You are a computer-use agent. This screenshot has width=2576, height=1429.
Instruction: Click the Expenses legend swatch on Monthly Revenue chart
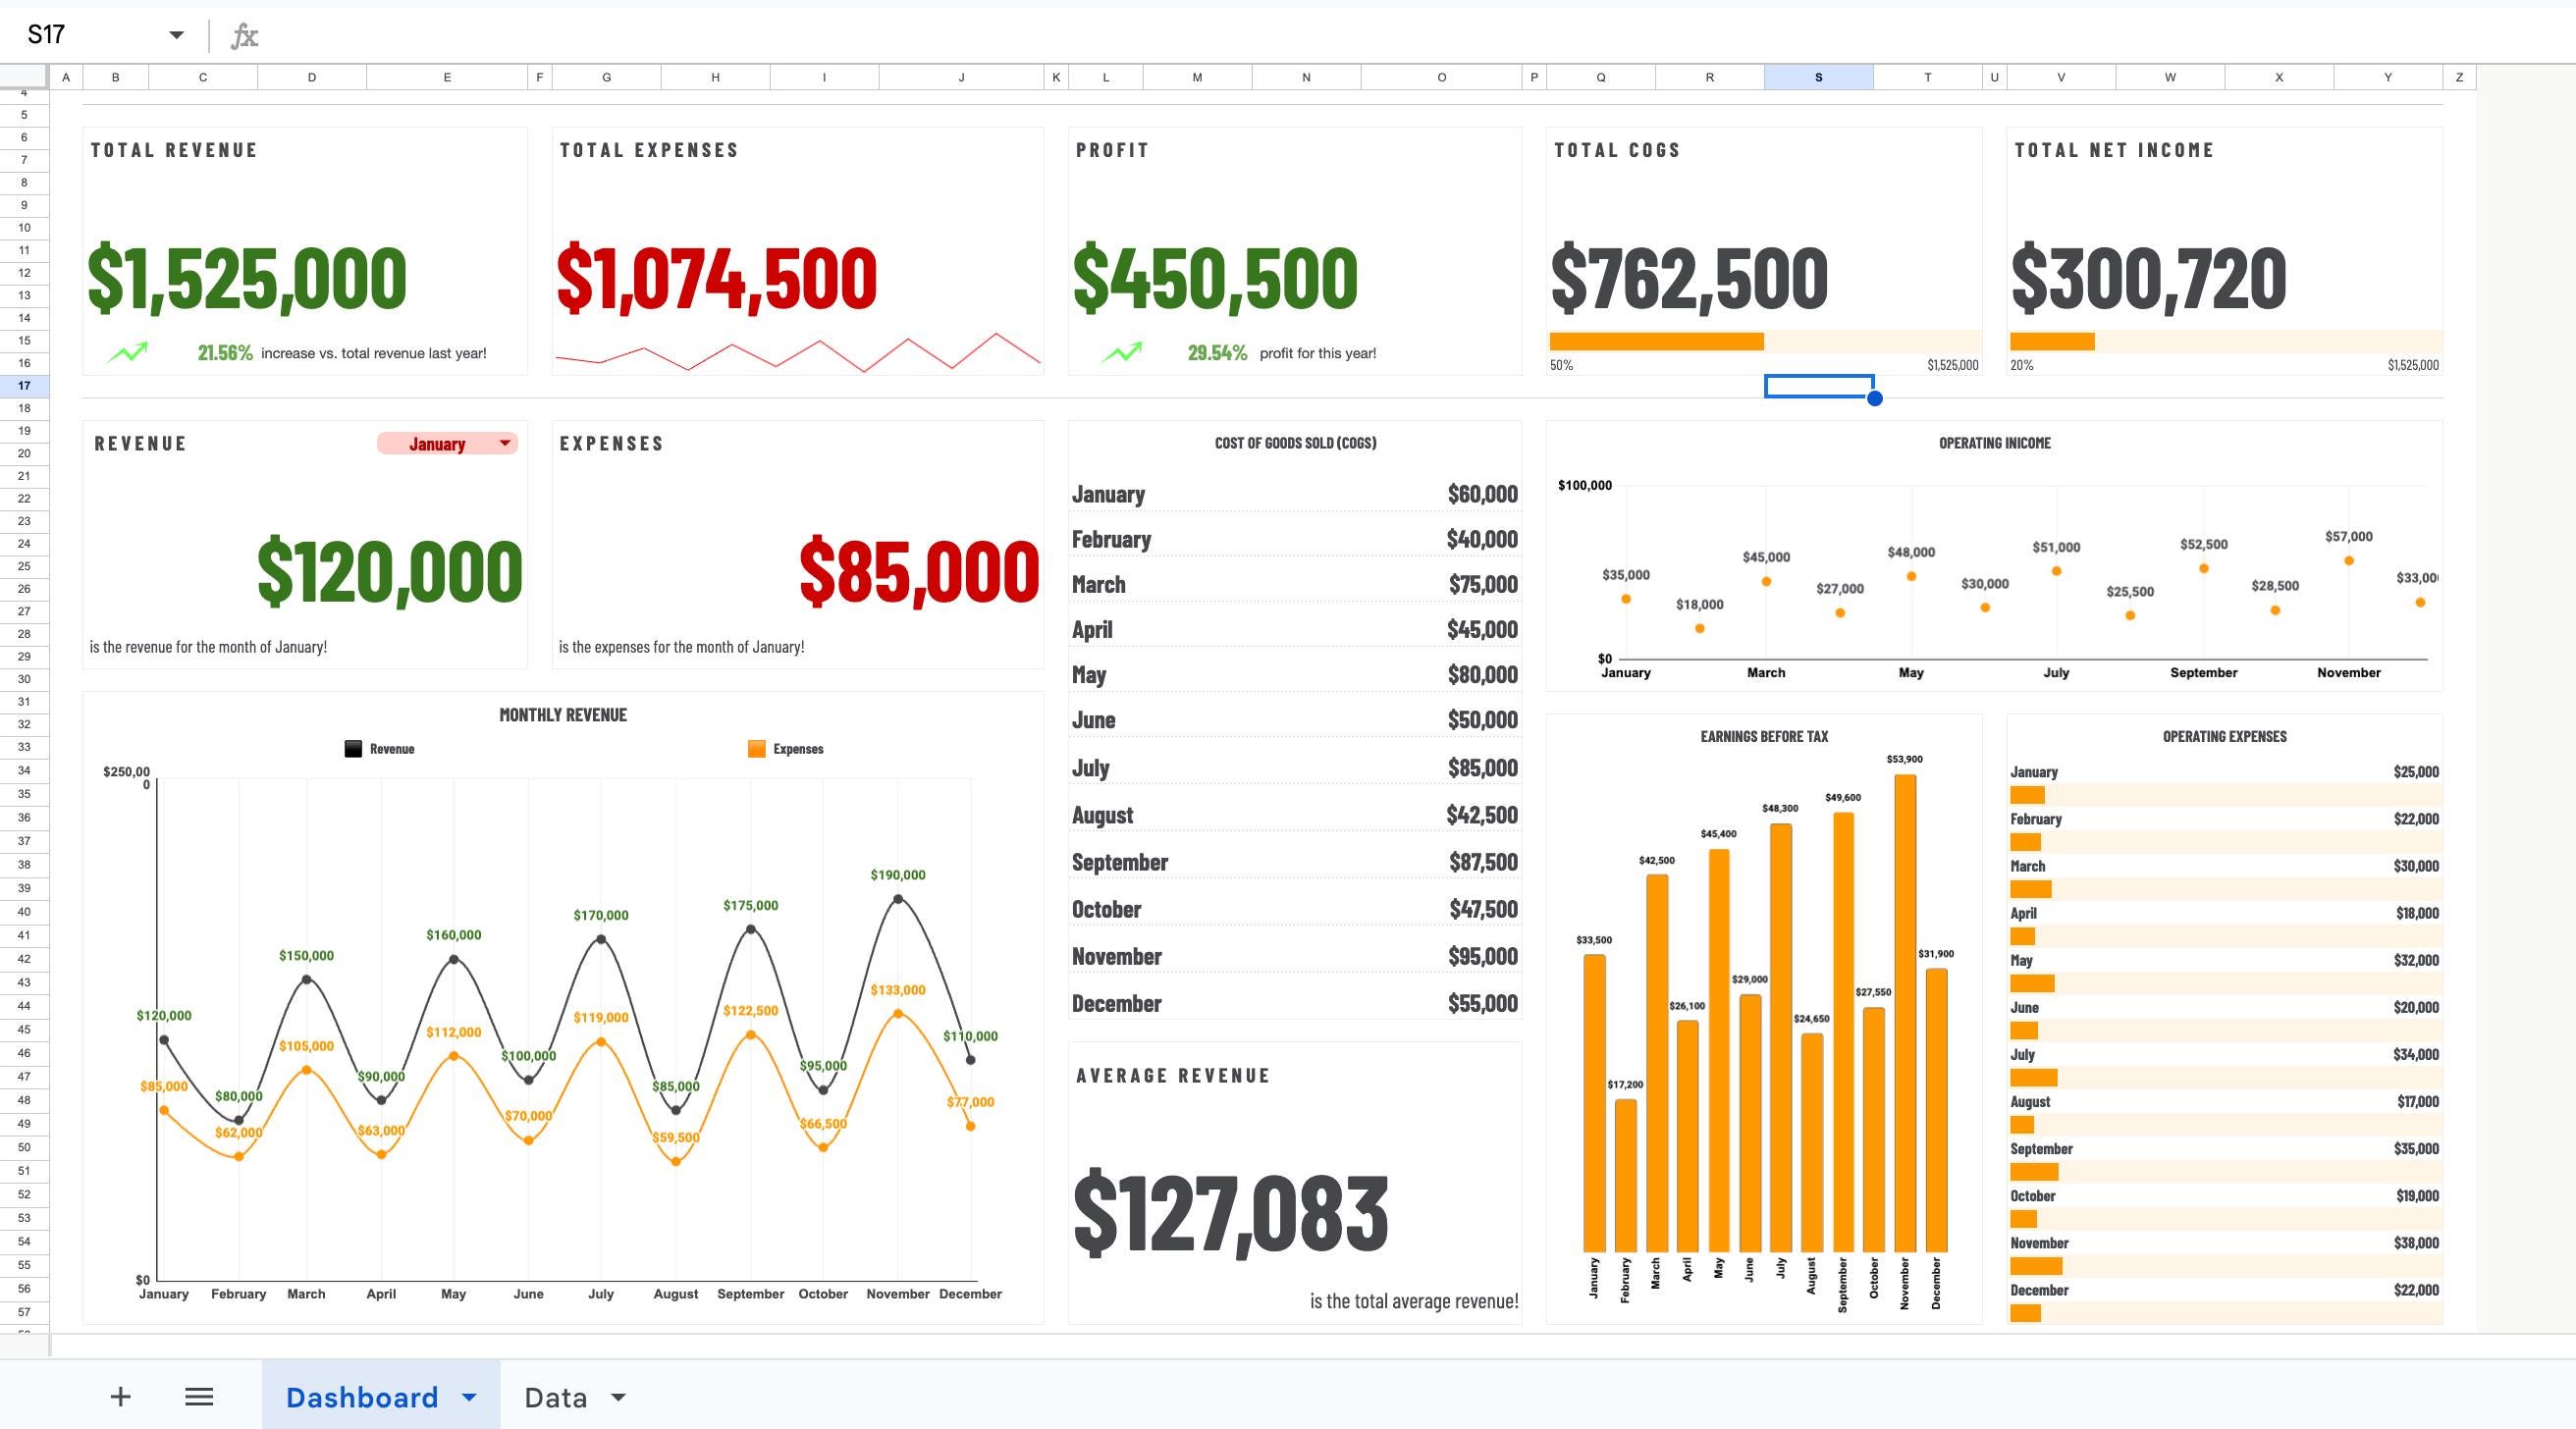click(756, 747)
